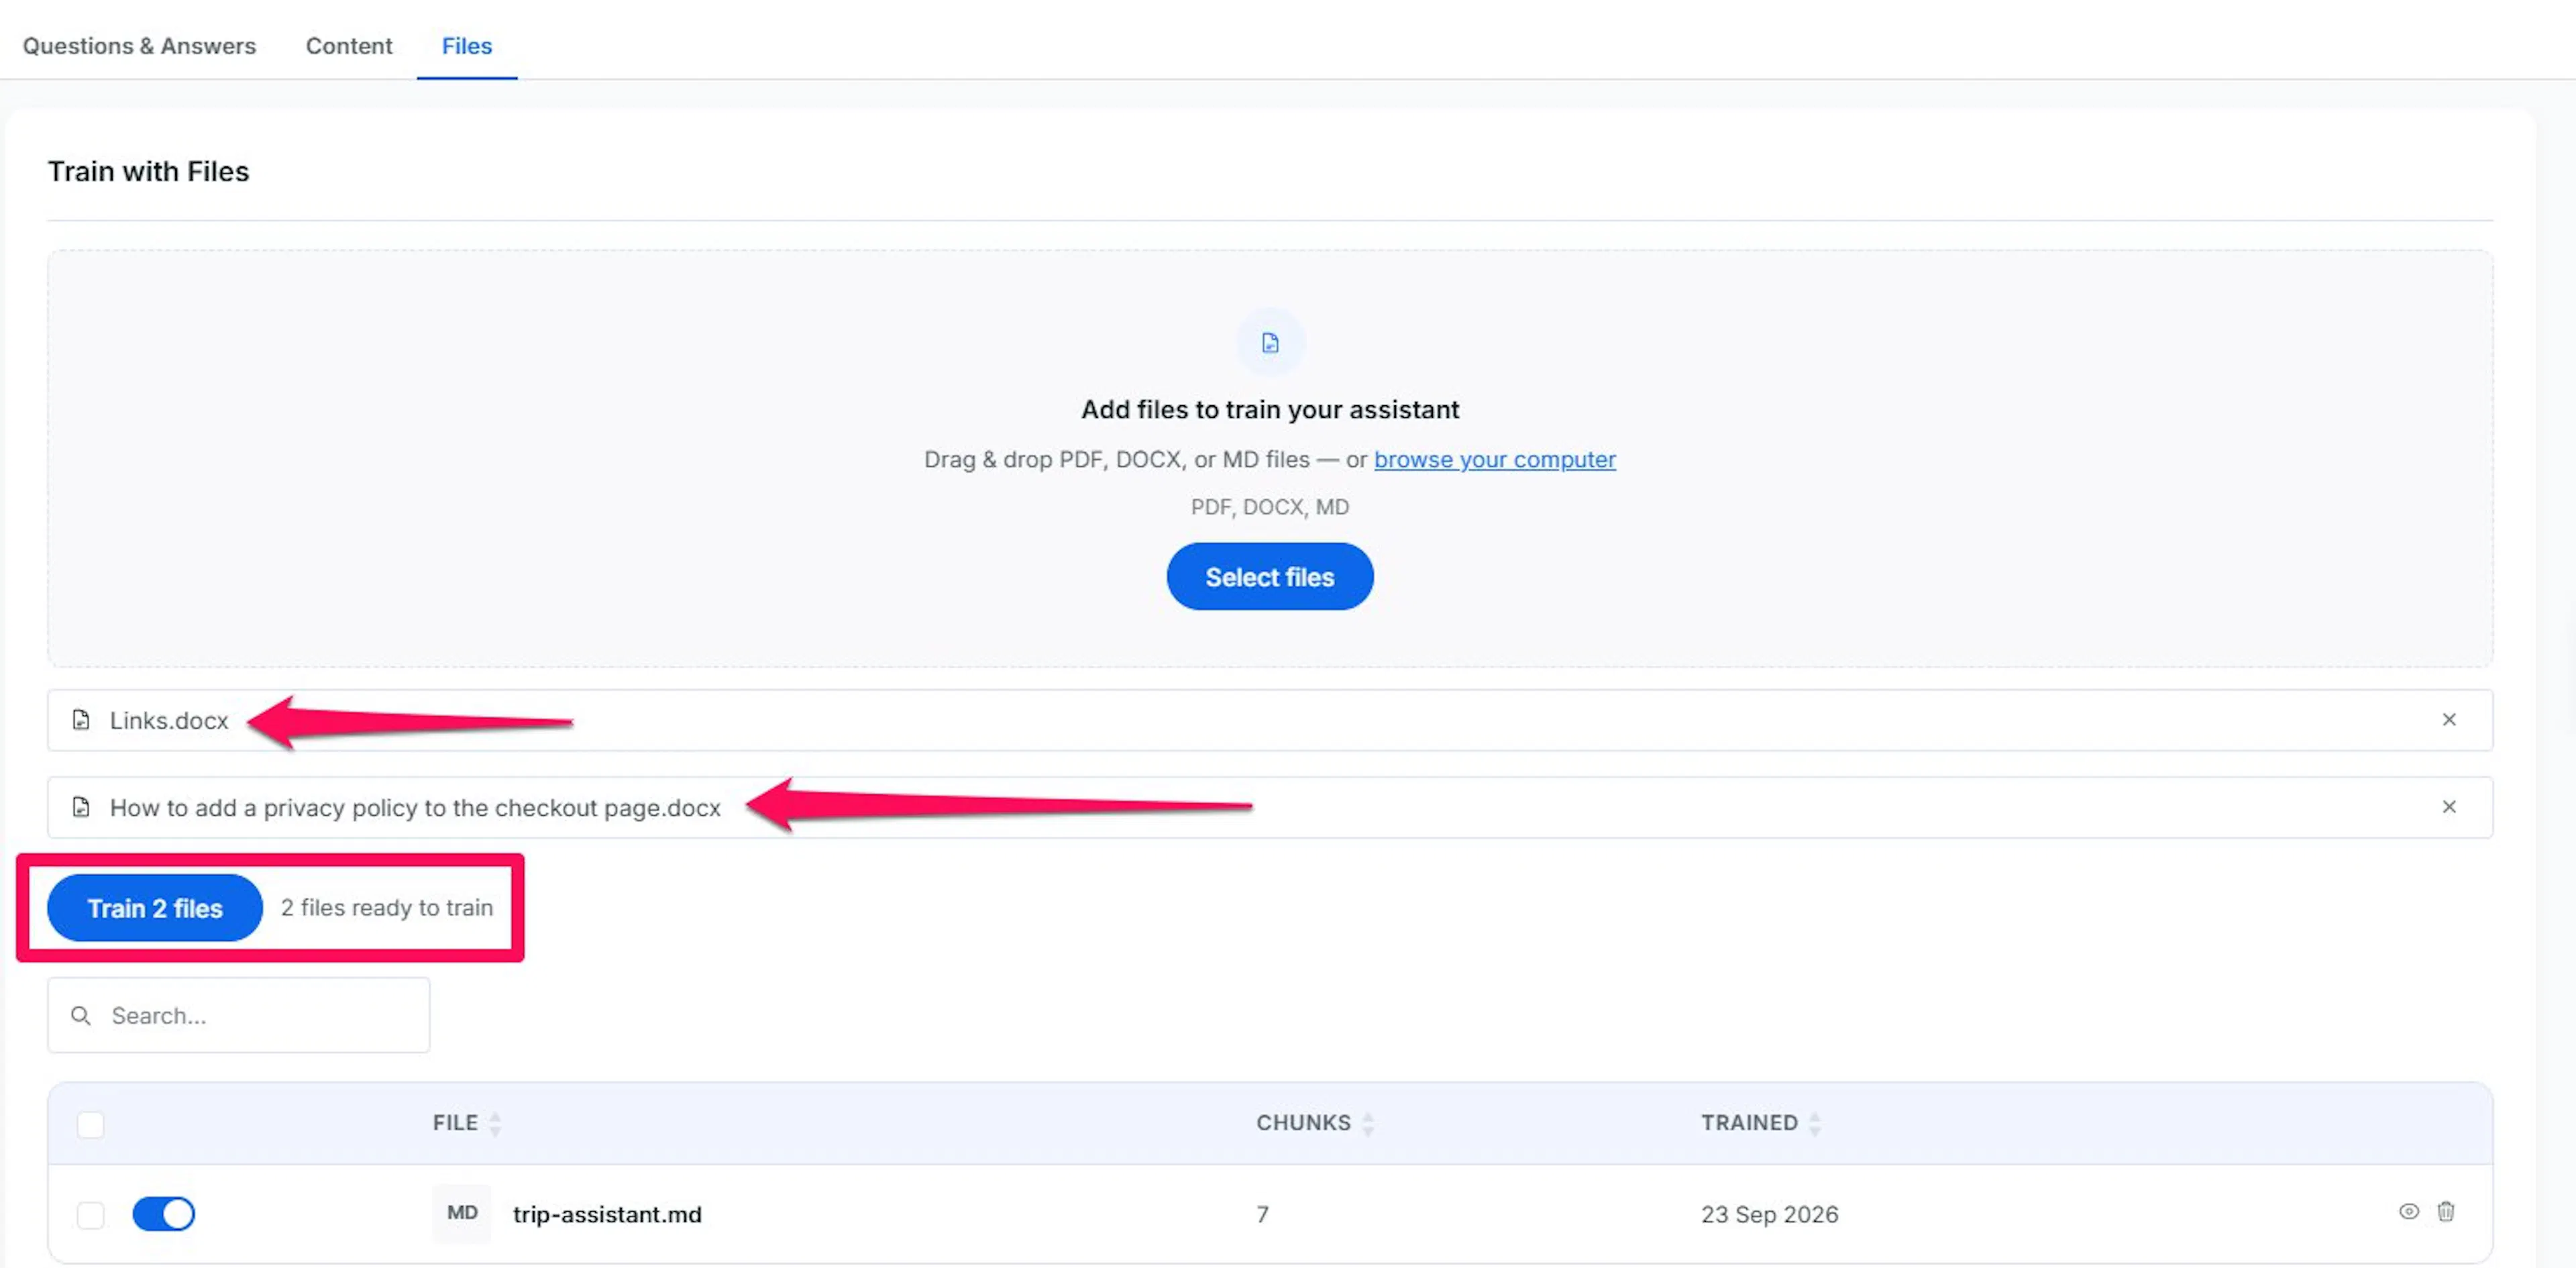Delete trip-assistant.md using the trash icon

(x=2445, y=1211)
